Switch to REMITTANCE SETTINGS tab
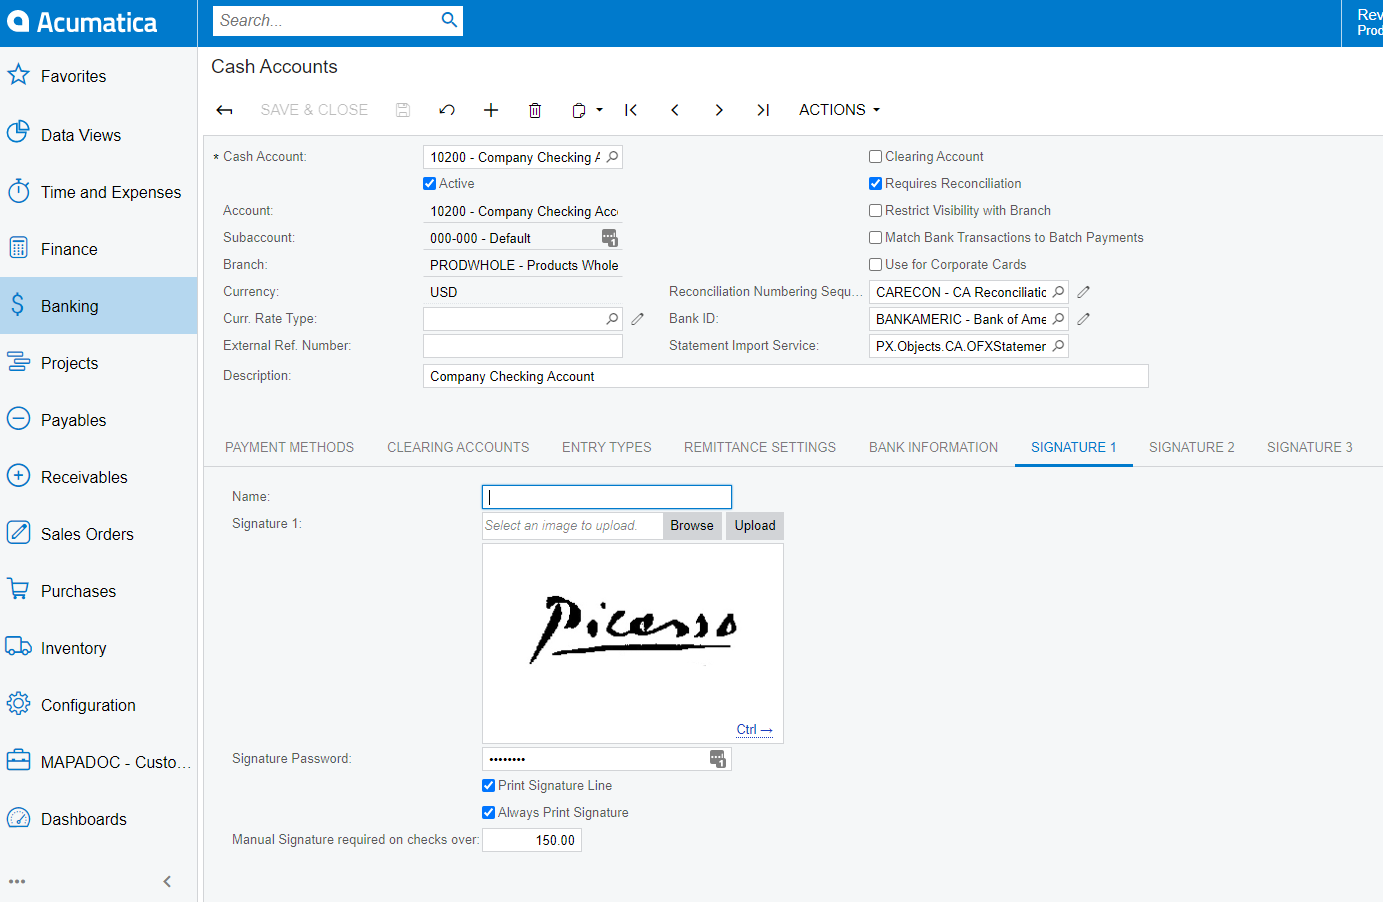Image resolution: width=1383 pixels, height=902 pixels. coord(760,448)
